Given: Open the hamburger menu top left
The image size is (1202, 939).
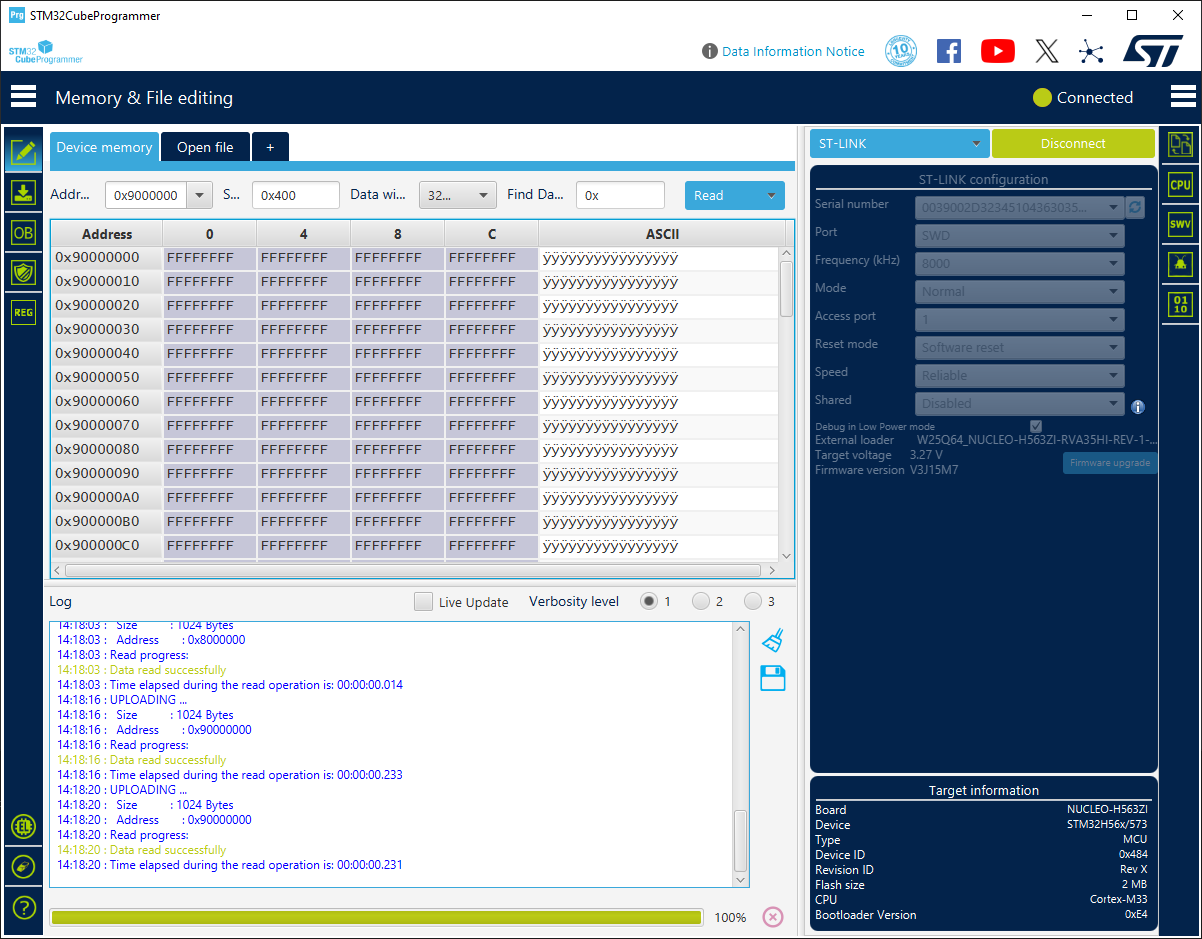Looking at the screenshot, I should coord(23,96).
